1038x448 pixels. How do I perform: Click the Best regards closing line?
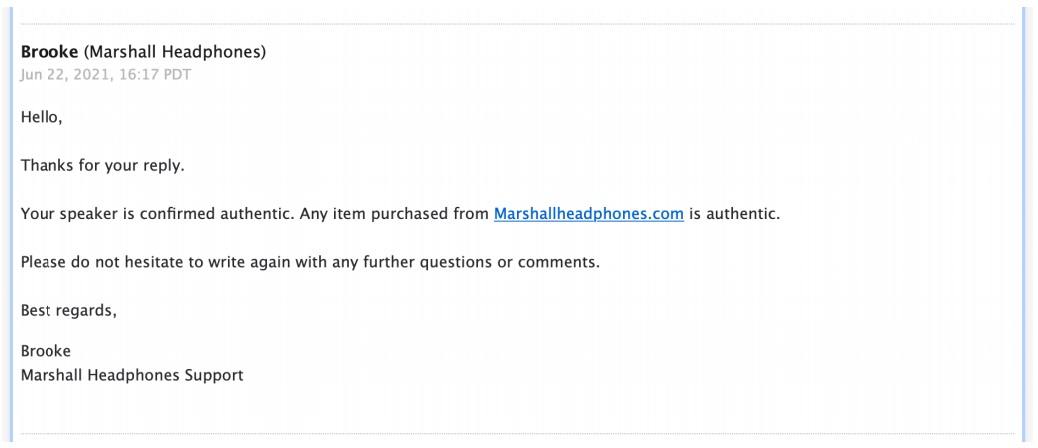pyautogui.click(x=68, y=310)
